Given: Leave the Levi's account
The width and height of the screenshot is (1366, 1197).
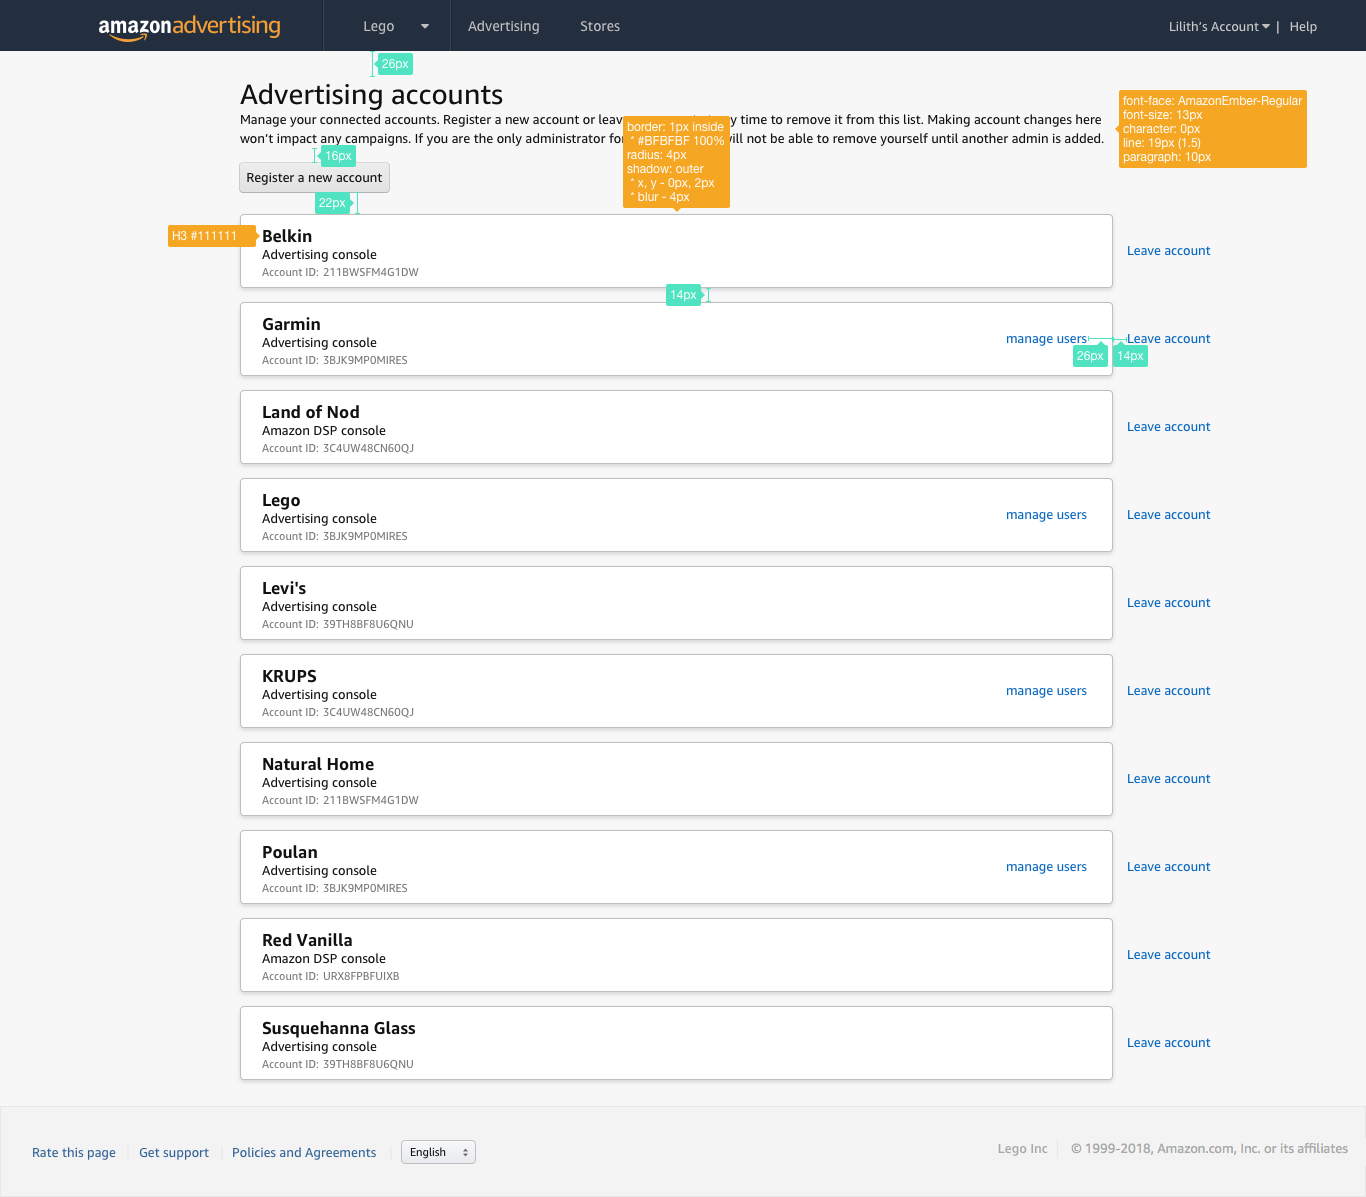Looking at the screenshot, I should click(1168, 603).
